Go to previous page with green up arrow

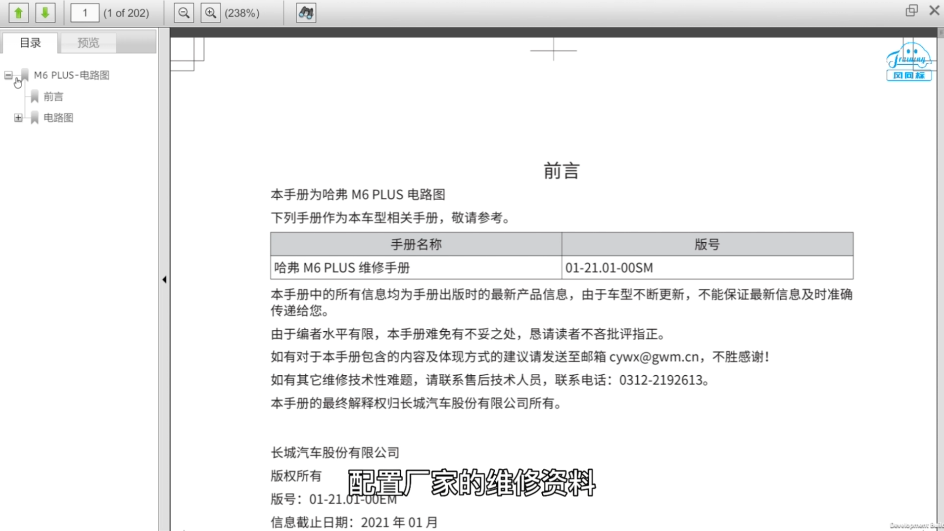19,13
